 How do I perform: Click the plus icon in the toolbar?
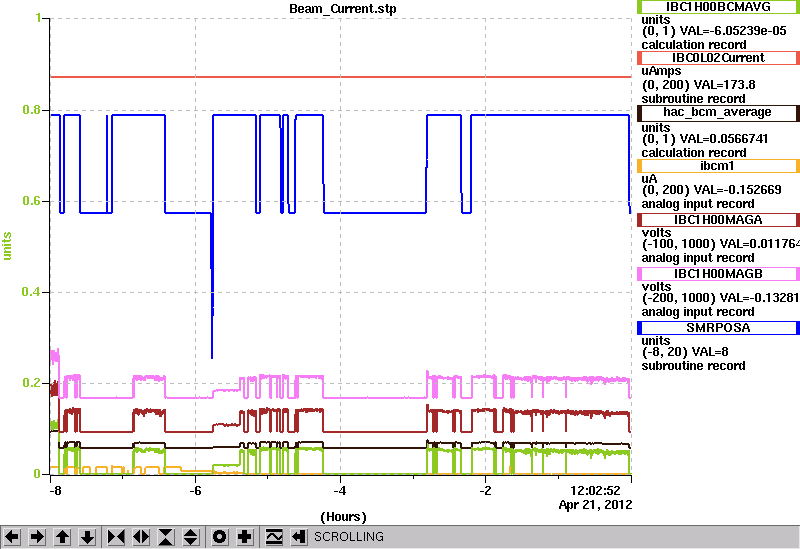pos(245,537)
